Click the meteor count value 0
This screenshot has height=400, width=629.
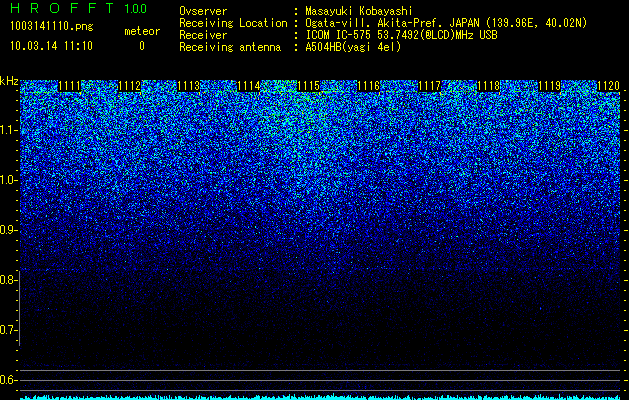pyautogui.click(x=142, y=46)
